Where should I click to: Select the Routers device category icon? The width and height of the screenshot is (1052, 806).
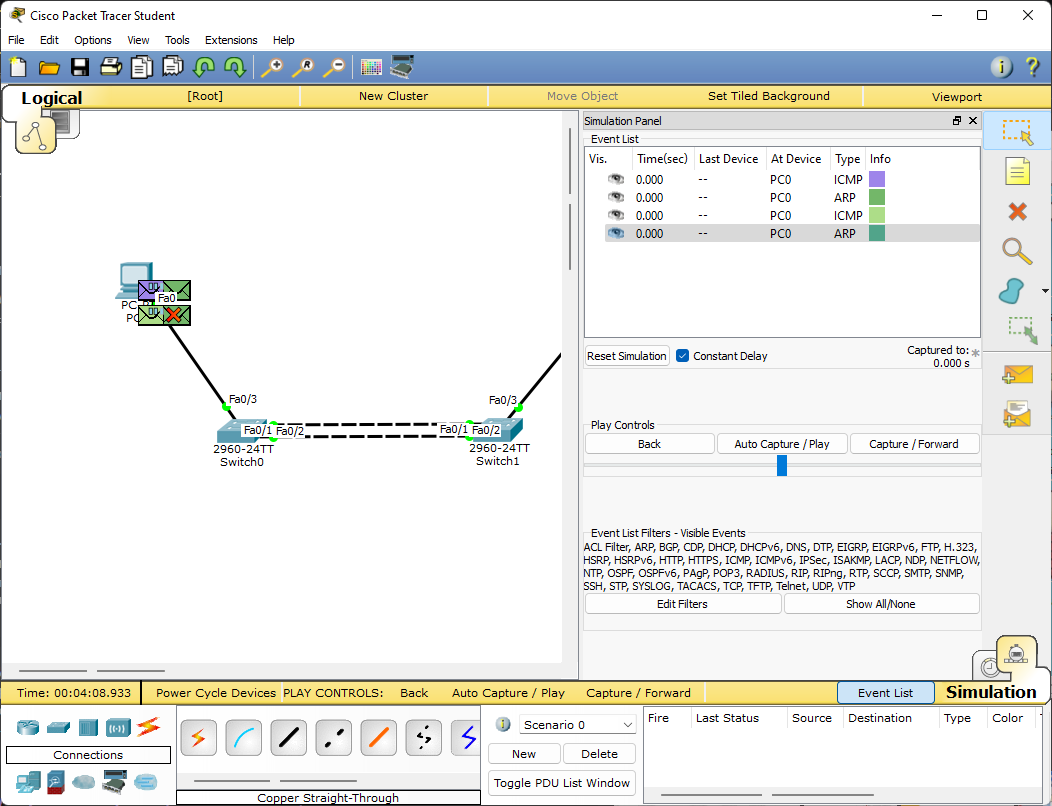pos(28,727)
